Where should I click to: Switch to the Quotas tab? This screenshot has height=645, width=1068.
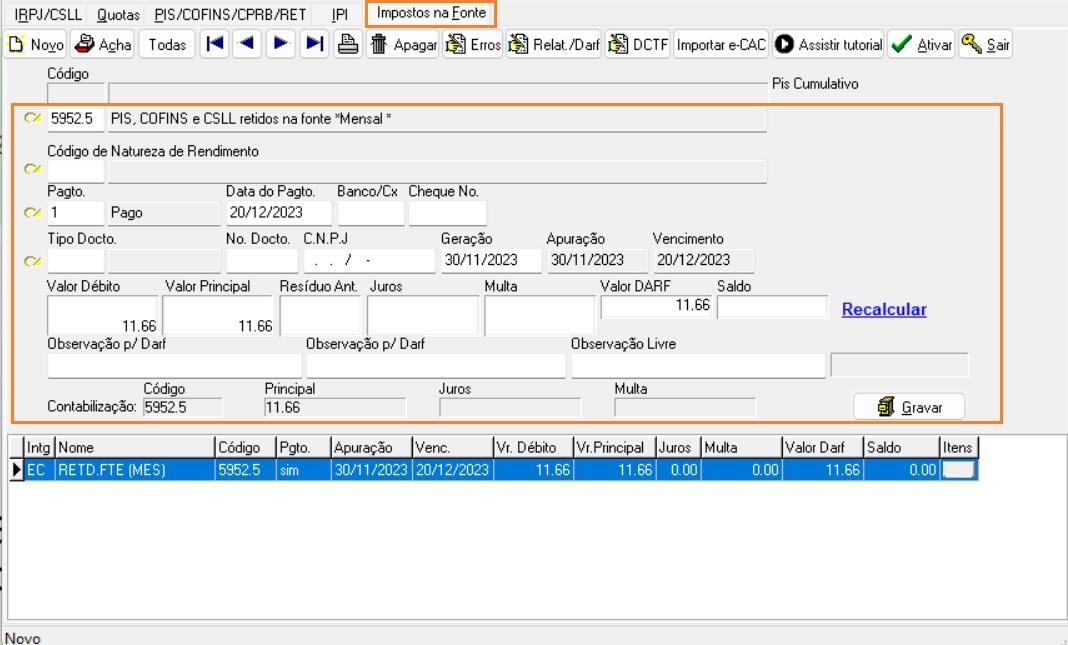tap(118, 14)
